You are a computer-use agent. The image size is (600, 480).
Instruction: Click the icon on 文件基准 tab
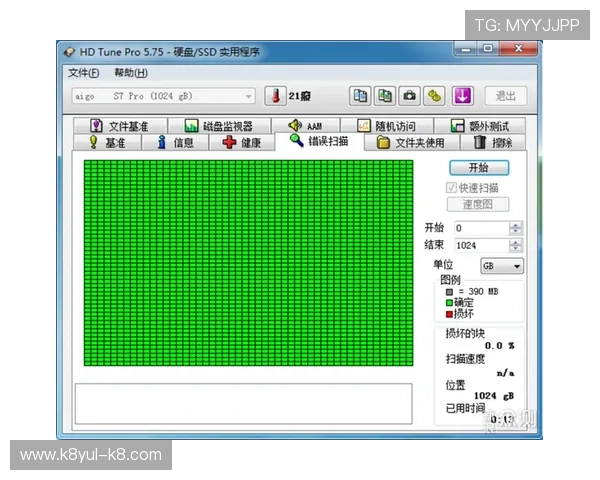[x=96, y=125]
